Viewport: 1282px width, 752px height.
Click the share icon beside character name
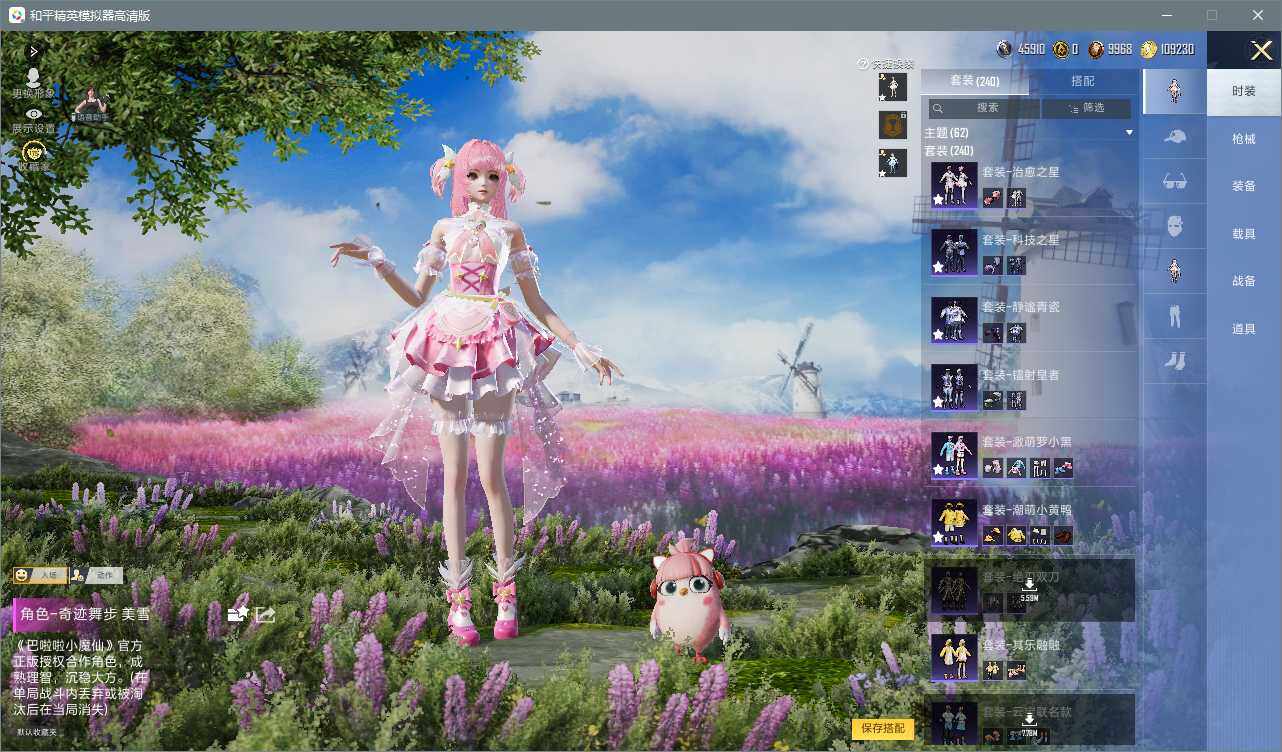click(x=265, y=614)
